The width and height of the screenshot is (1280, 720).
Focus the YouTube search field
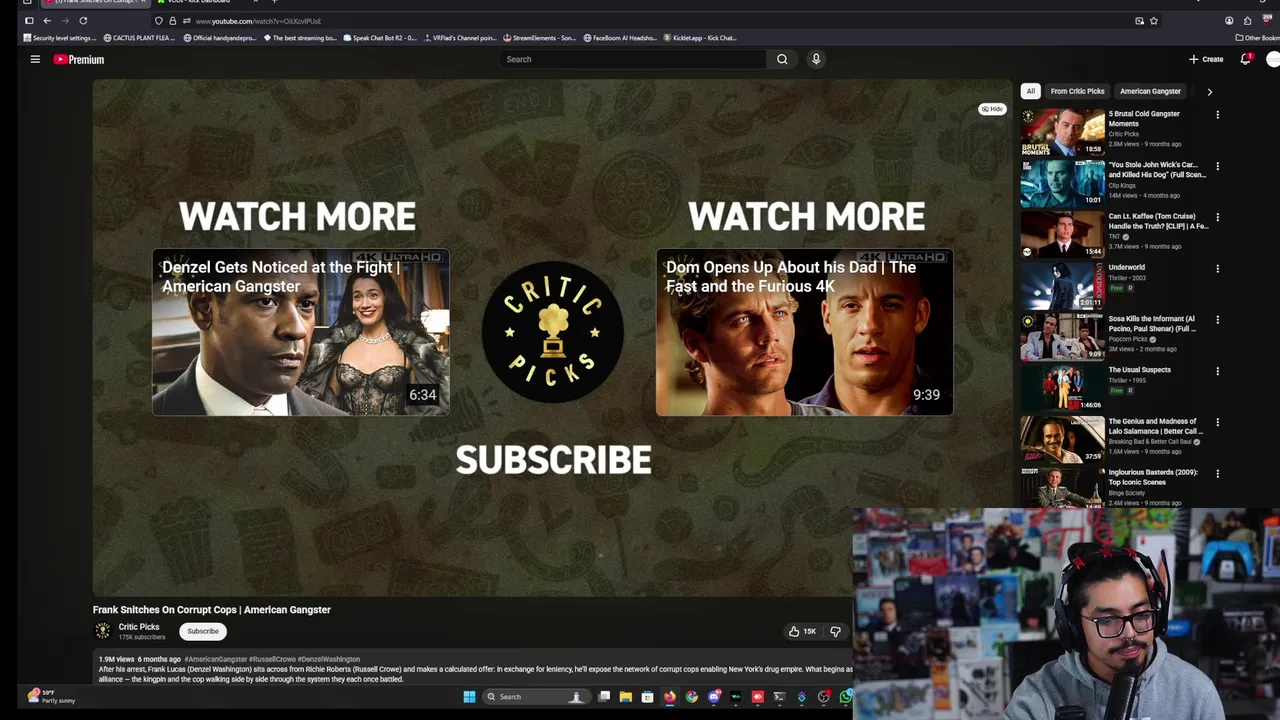(x=633, y=59)
